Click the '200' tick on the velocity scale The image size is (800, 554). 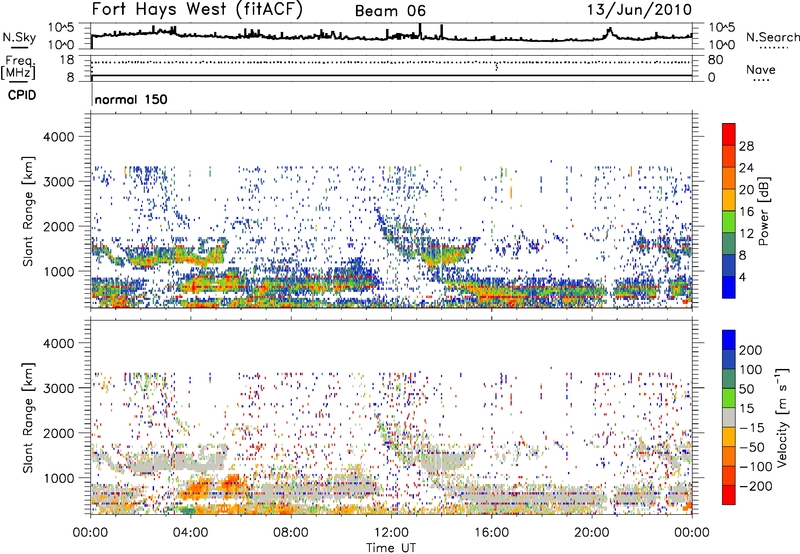[x=750, y=350]
